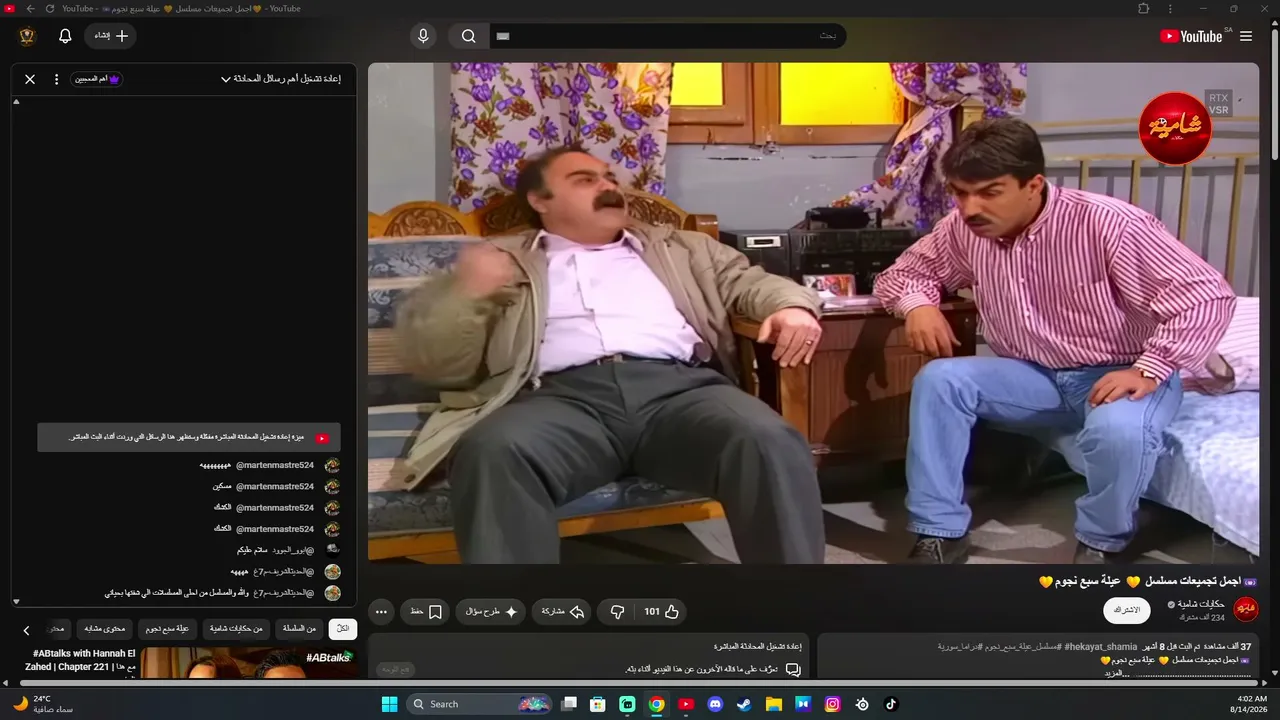Select the من السلسلة filter chip
The height and width of the screenshot is (720, 1280).
point(299,629)
